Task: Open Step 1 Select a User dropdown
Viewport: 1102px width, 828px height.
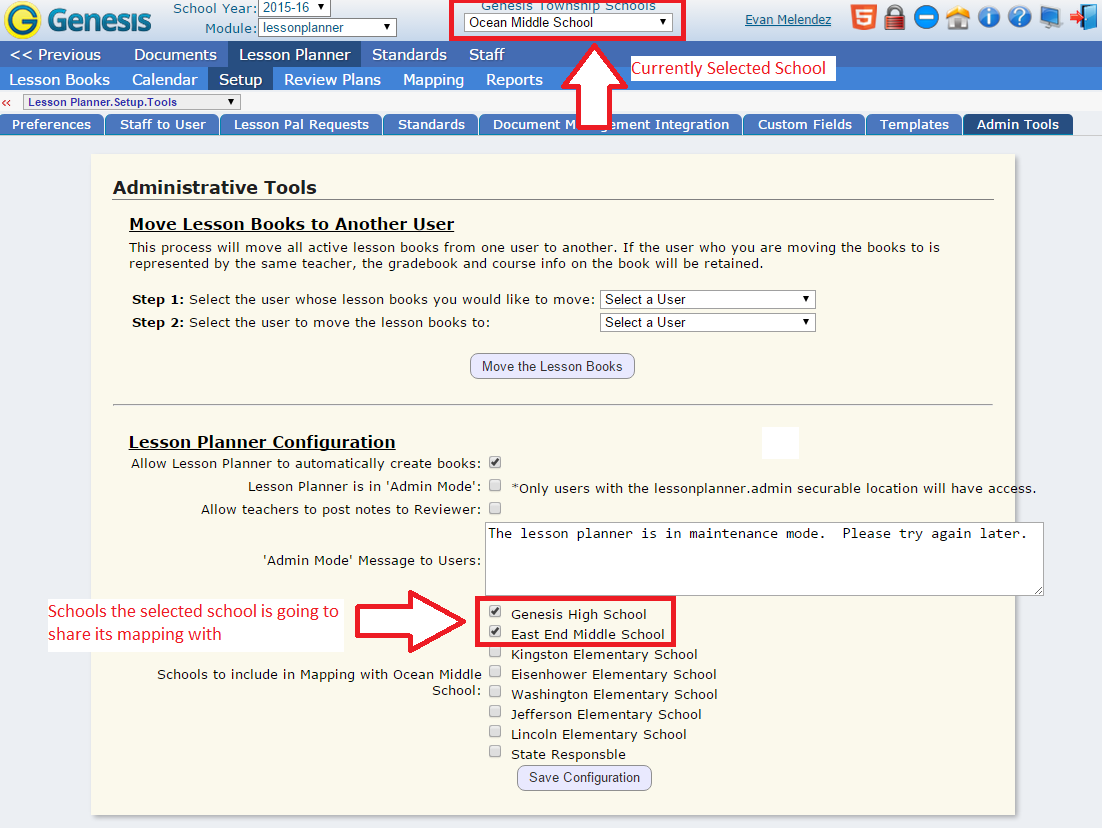Action: 707,299
